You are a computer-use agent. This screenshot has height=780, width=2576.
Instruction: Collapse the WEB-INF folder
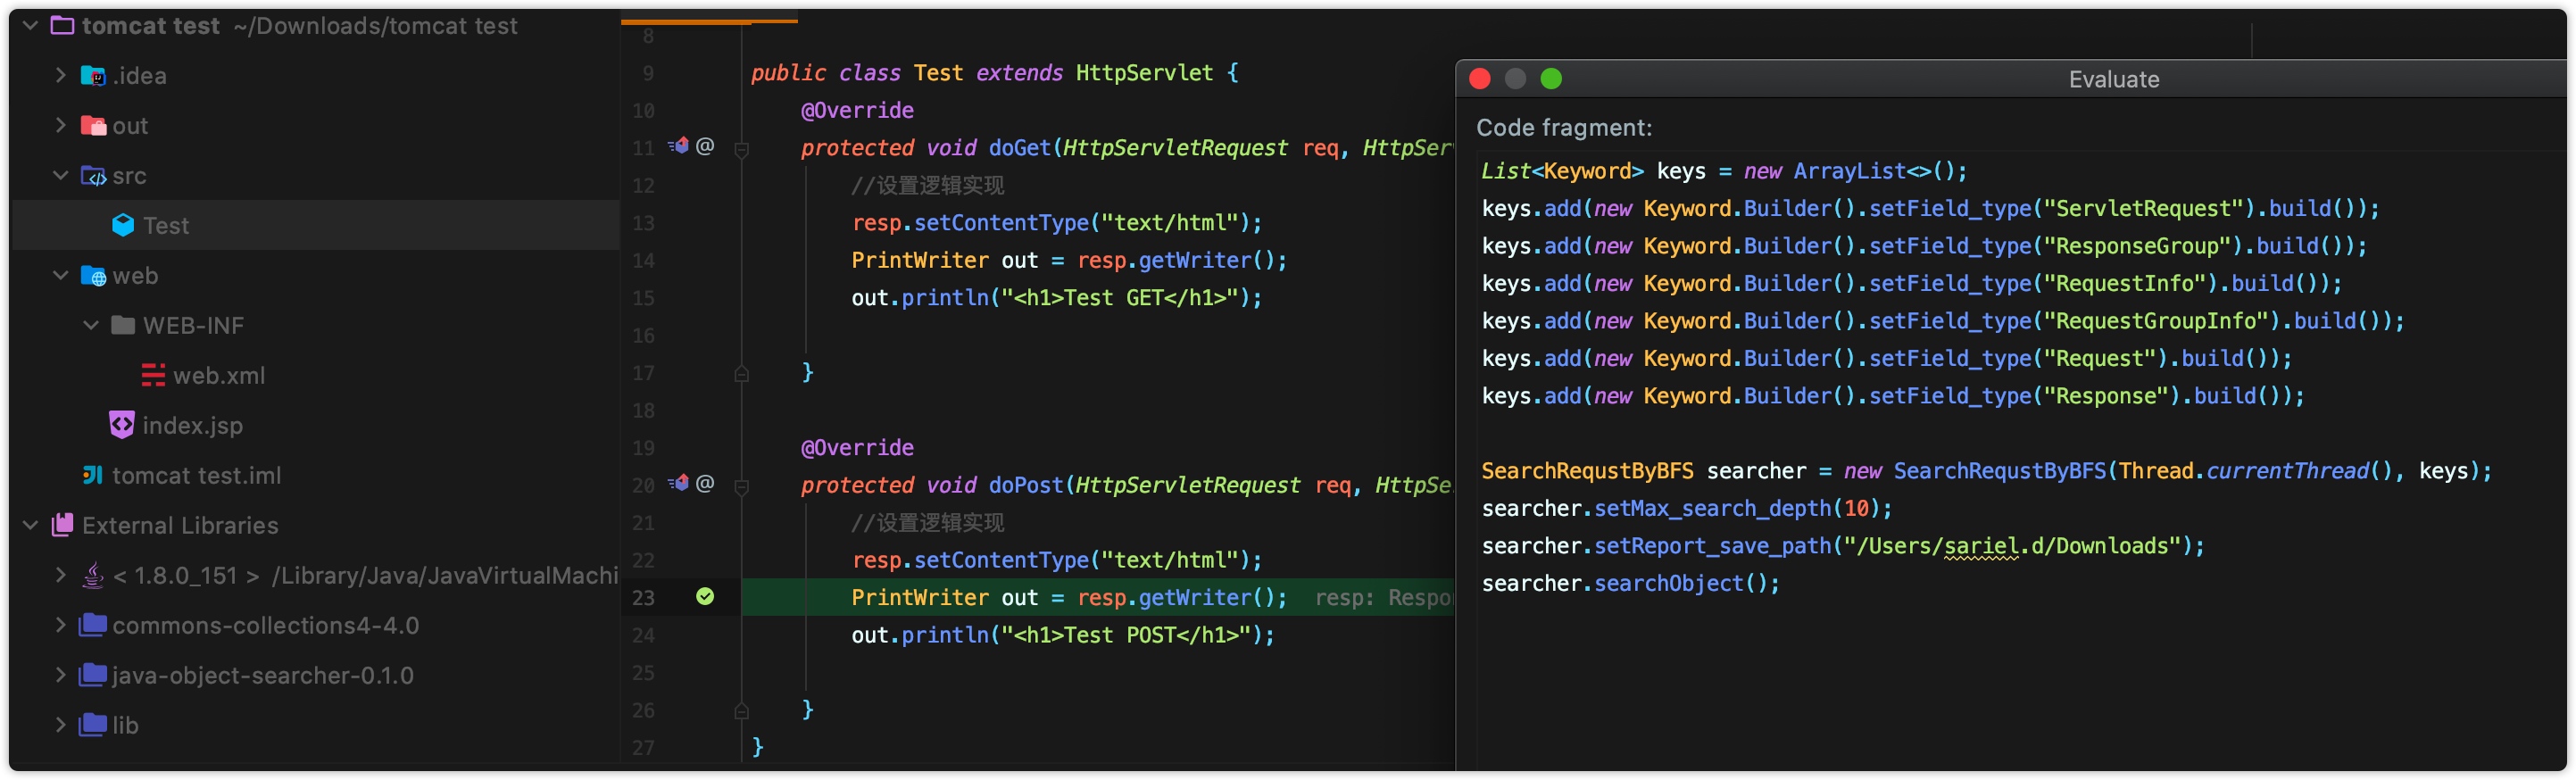pos(91,325)
